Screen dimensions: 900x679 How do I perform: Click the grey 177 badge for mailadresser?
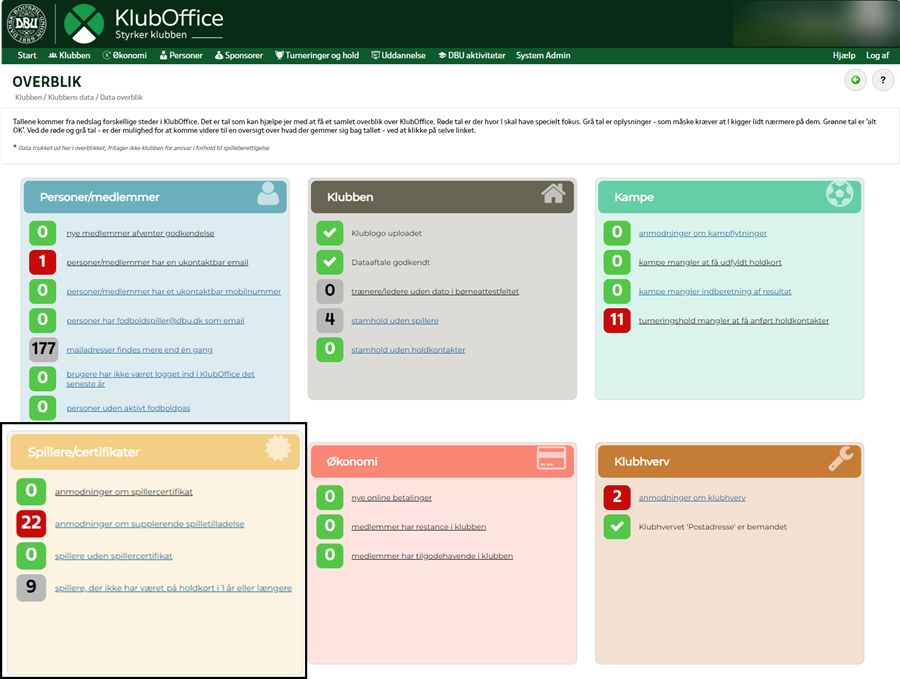(44, 349)
